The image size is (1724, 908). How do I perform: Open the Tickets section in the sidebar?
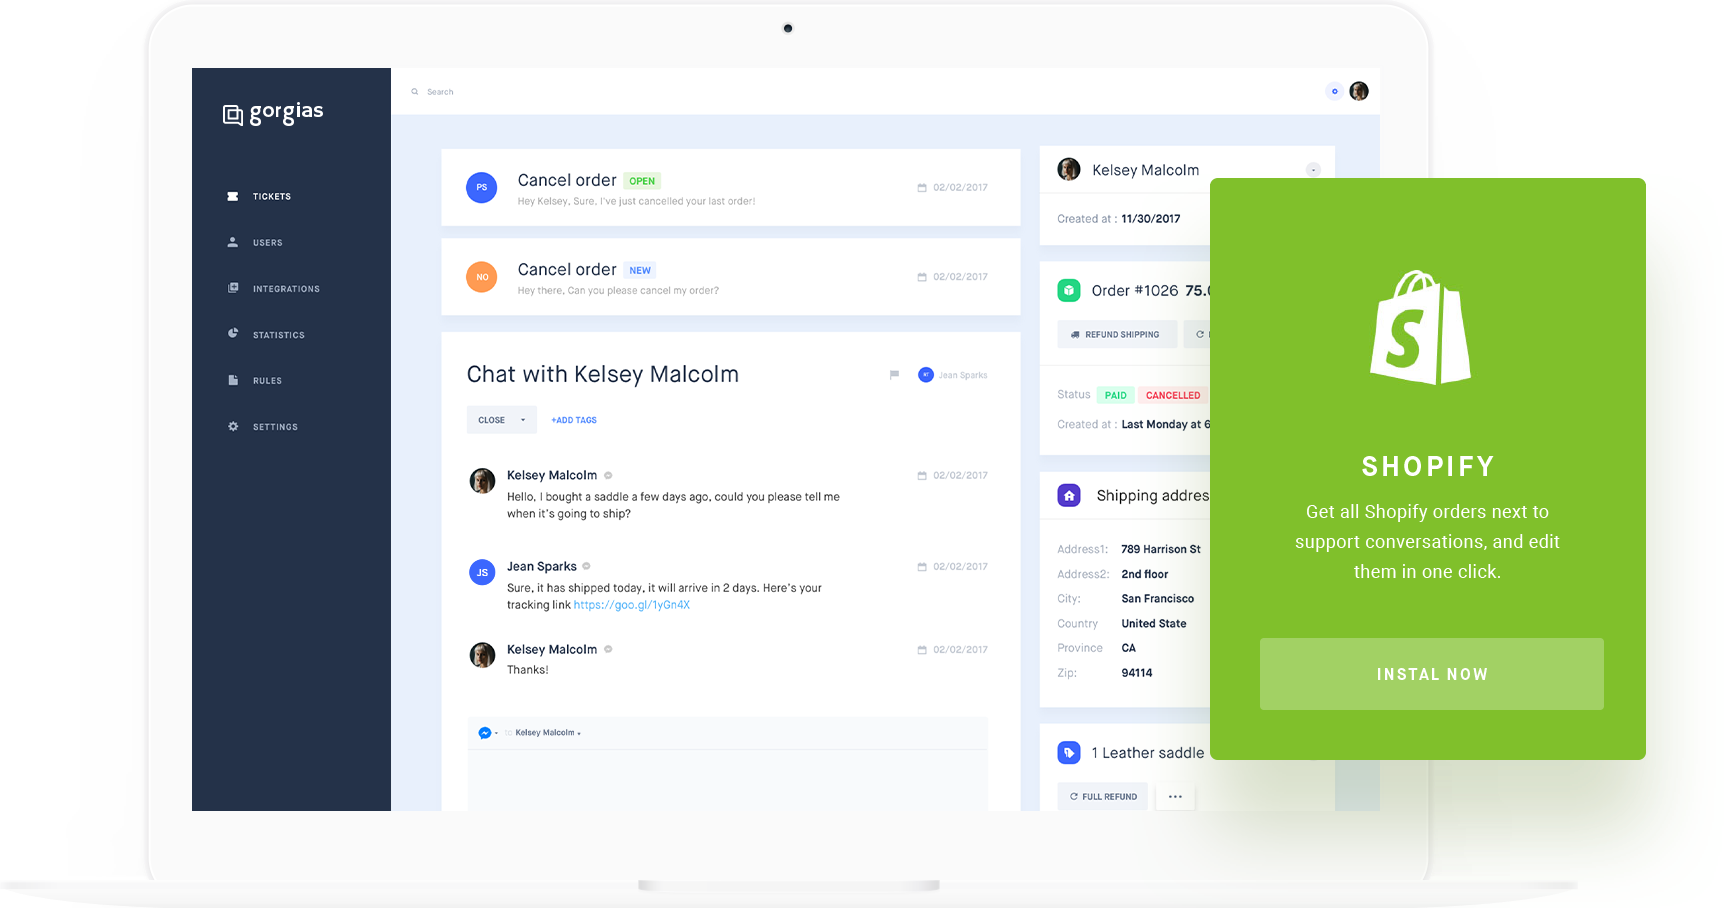pyautogui.click(x=259, y=196)
